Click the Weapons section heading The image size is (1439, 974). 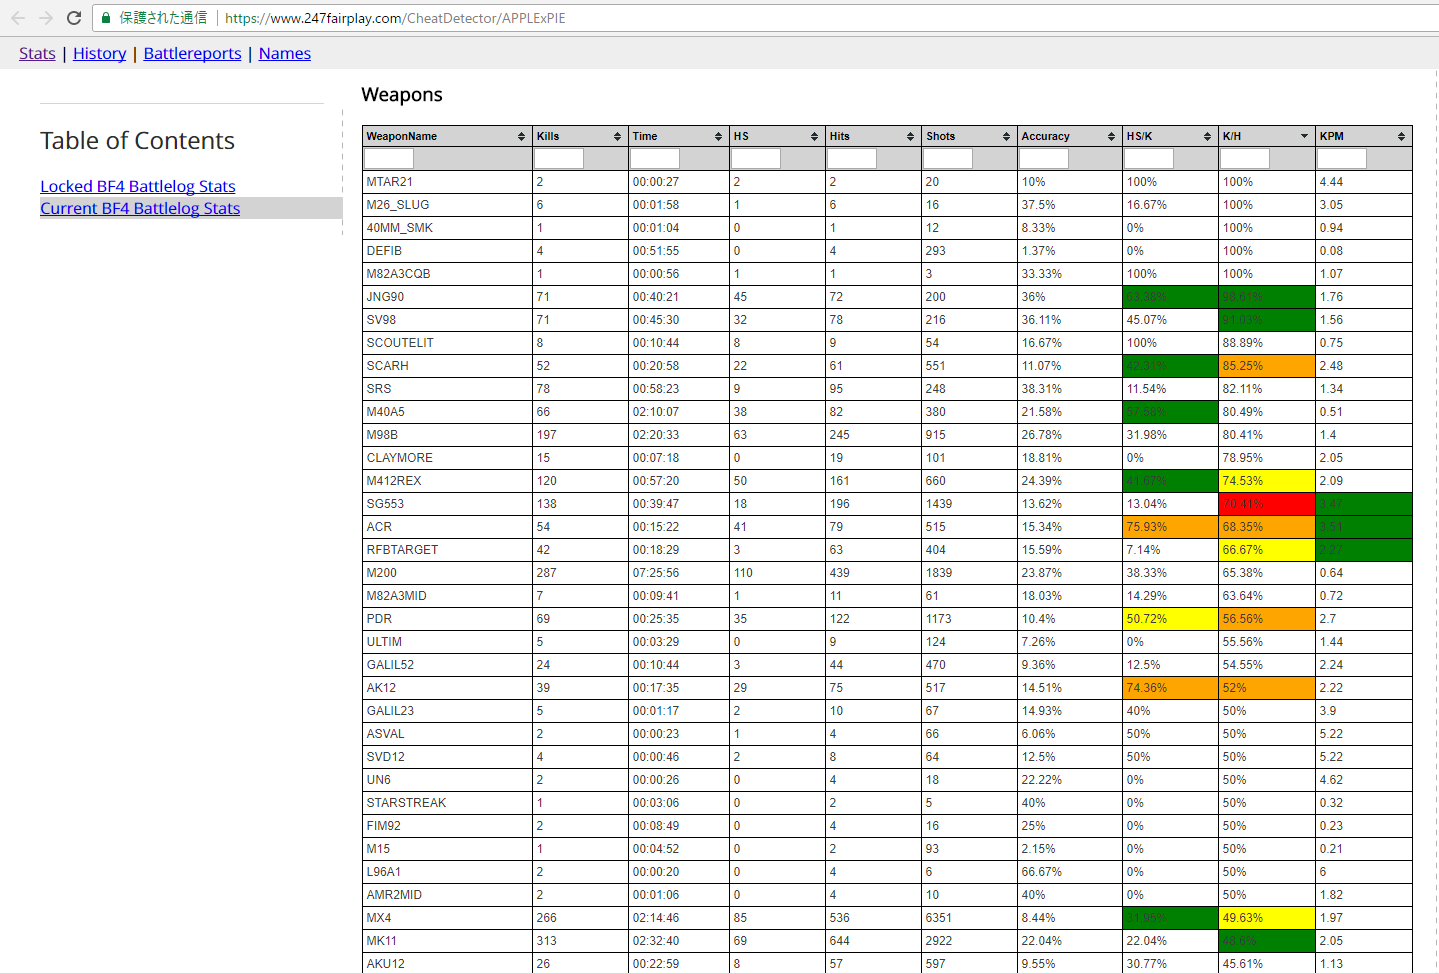pyautogui.click(x=402, y=95)
